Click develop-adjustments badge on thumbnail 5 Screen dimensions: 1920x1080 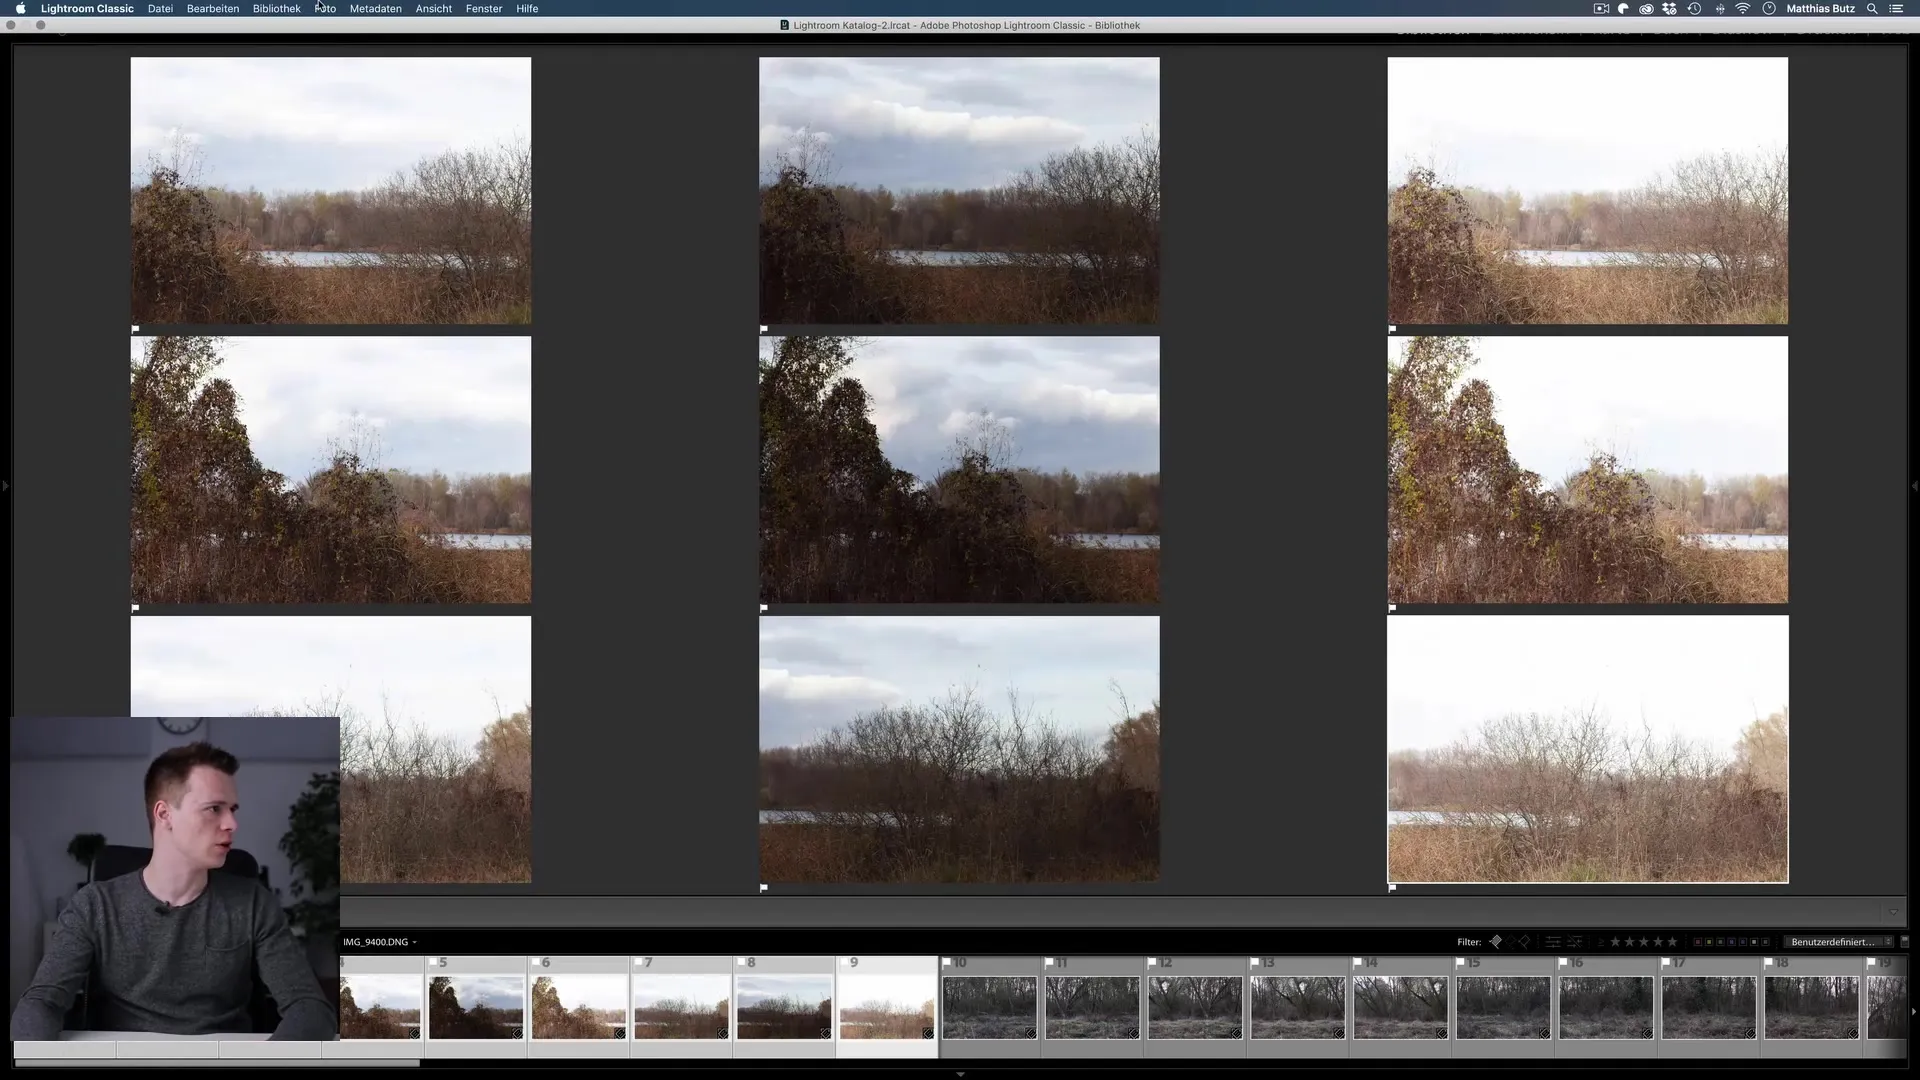[x=517, y=1033]
